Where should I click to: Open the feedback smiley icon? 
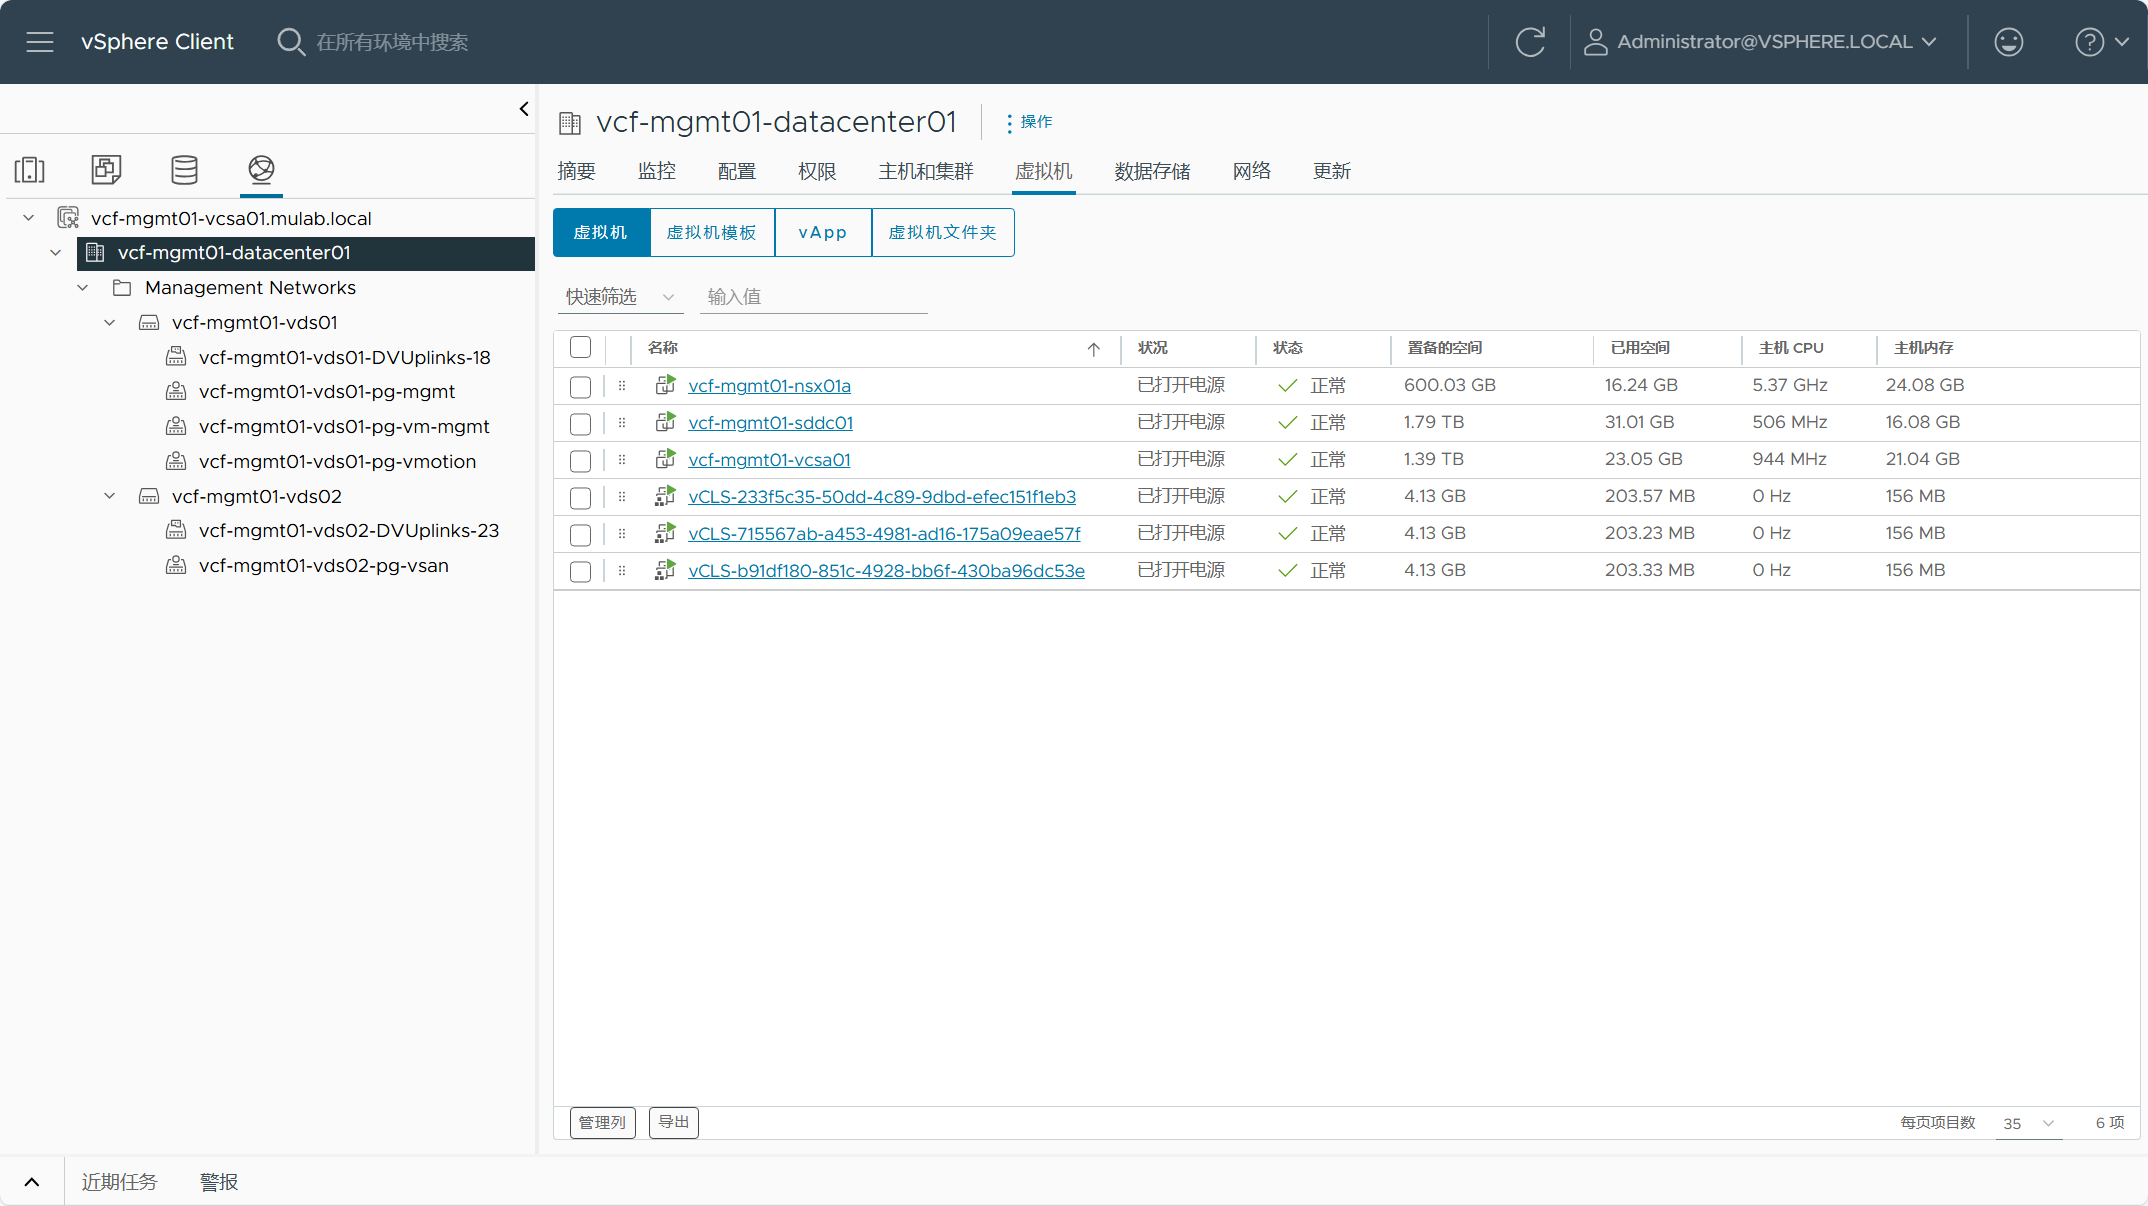tap(2008, 42)
